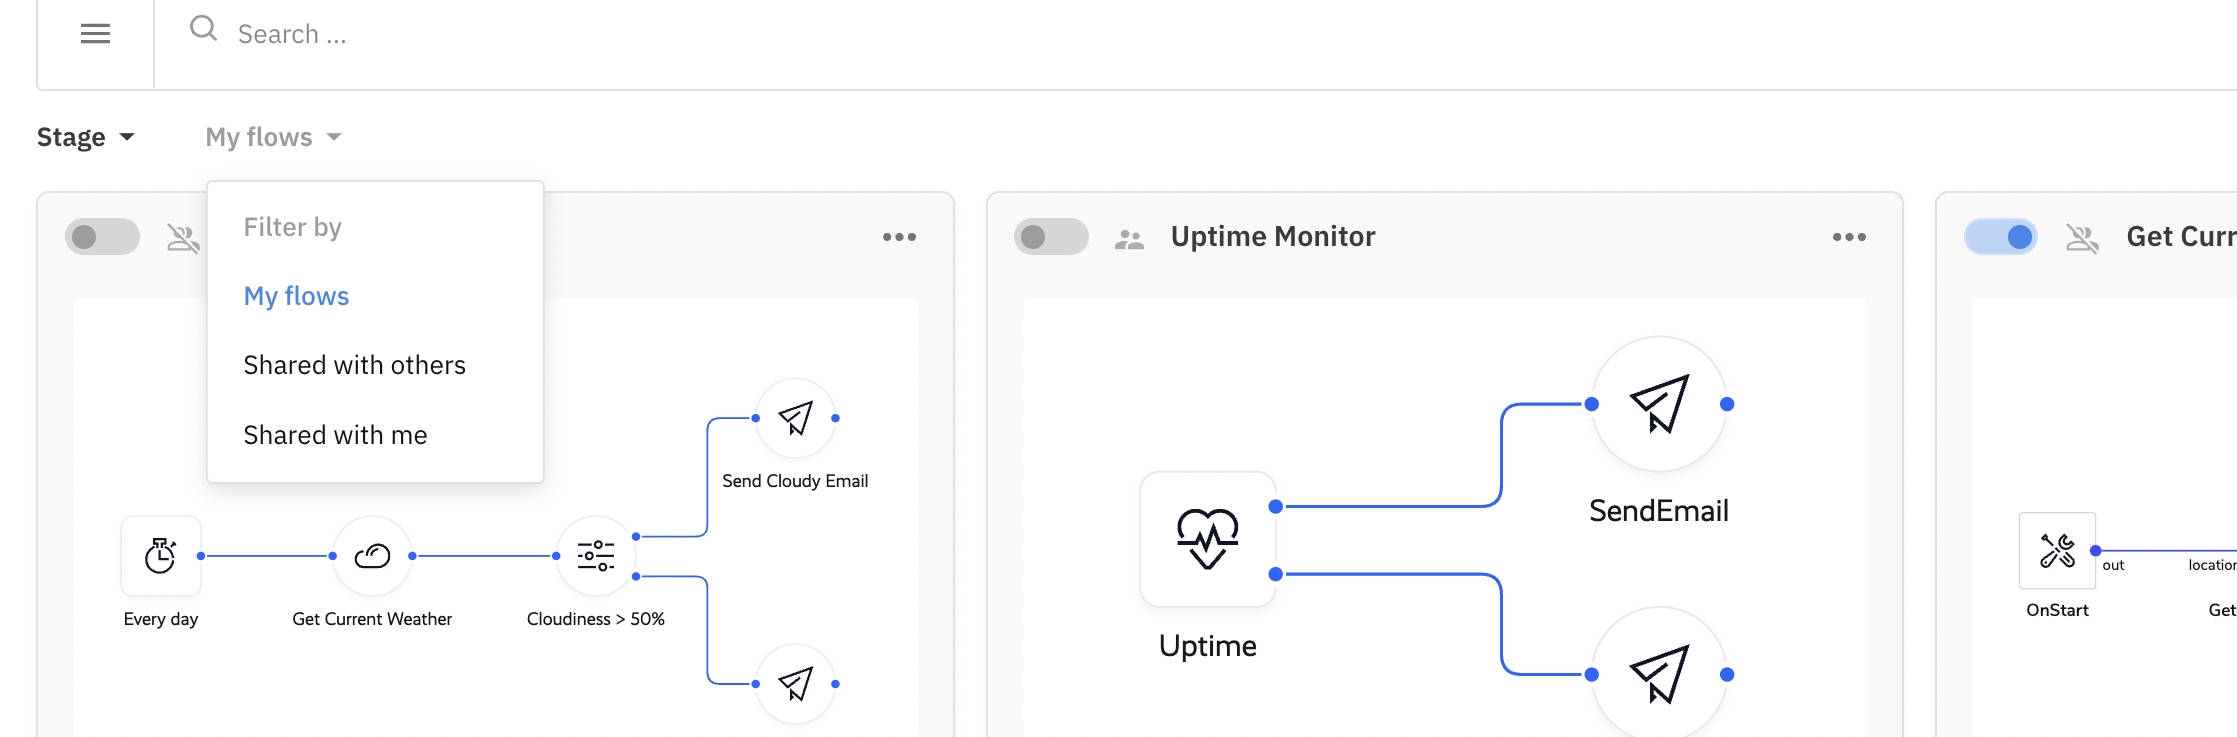The height and width of the screenshot is (737, 2237).
Task: Click the Uptime Monitor shared users icon
Action: 1129,238
